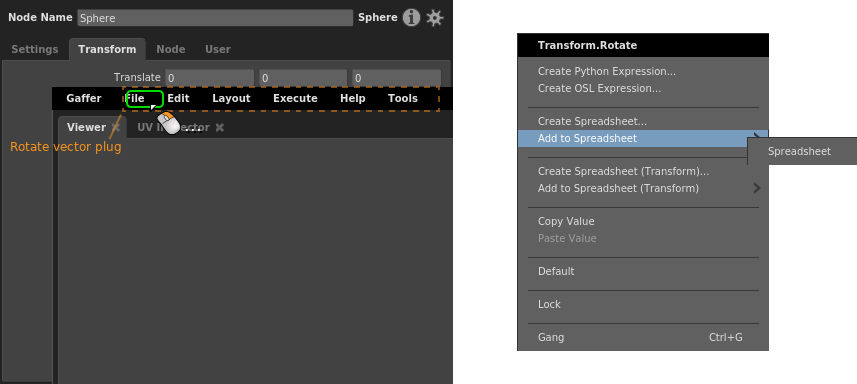Select the User tab
Screen dimensions: 857x384
point(218,49)
